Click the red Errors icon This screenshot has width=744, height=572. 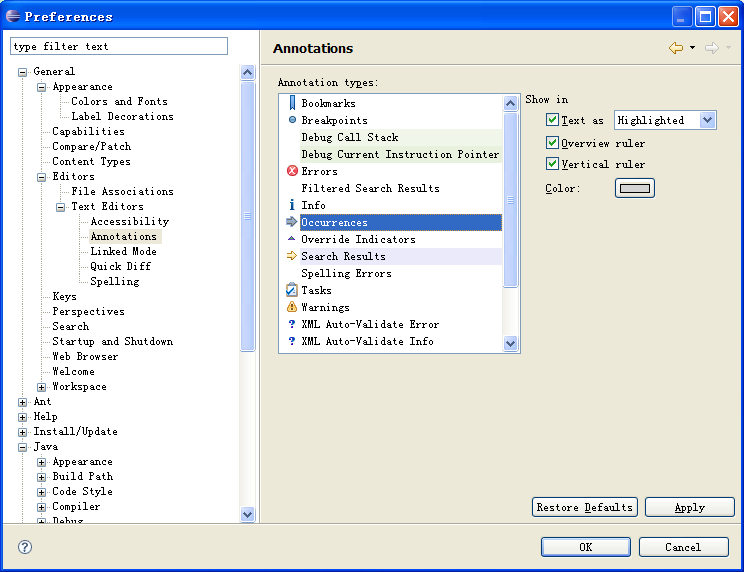(x=292, y=171)
